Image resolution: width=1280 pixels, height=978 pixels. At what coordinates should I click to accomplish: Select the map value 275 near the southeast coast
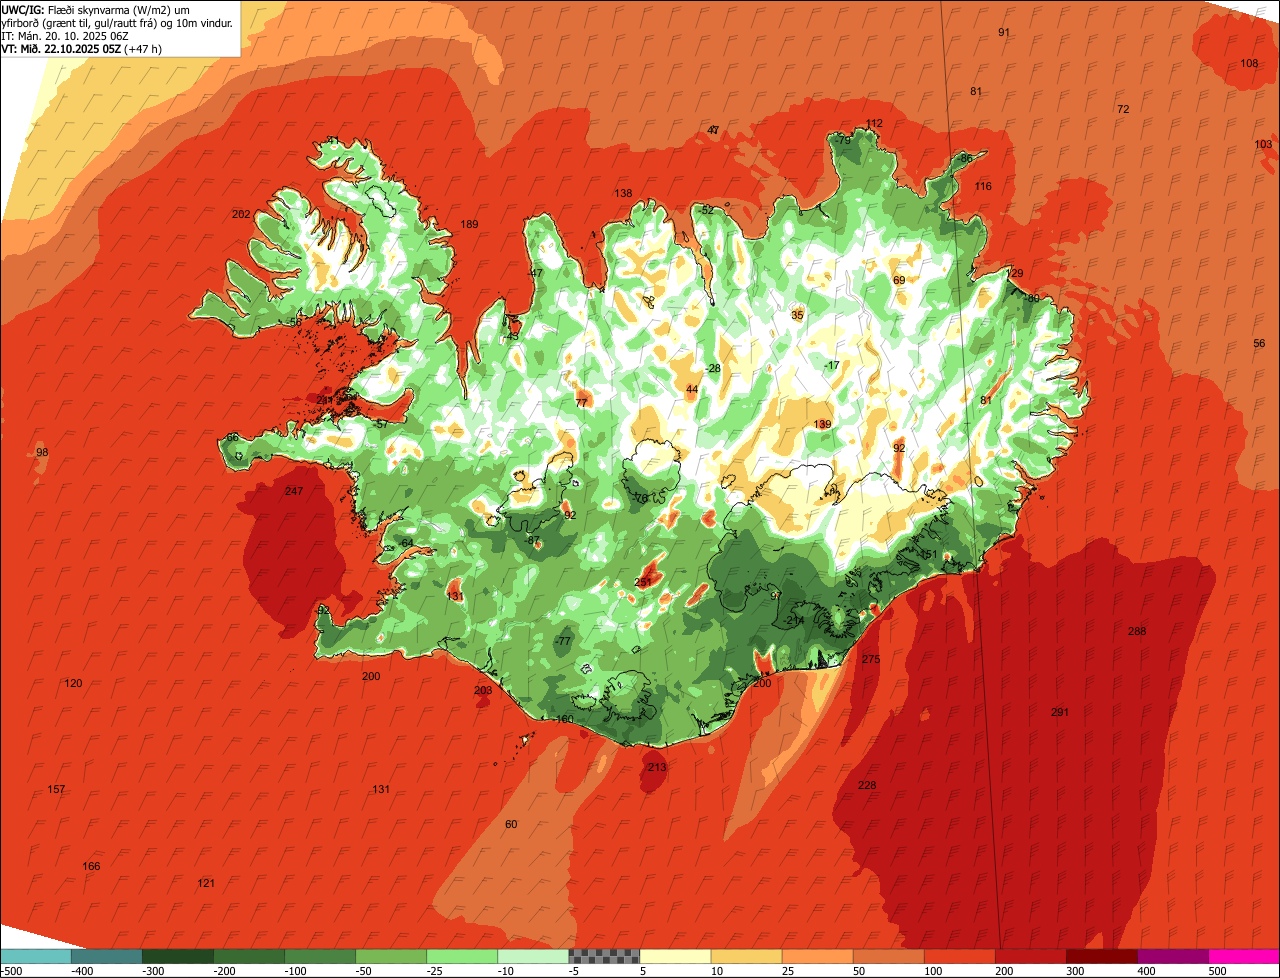pos(871,659)
